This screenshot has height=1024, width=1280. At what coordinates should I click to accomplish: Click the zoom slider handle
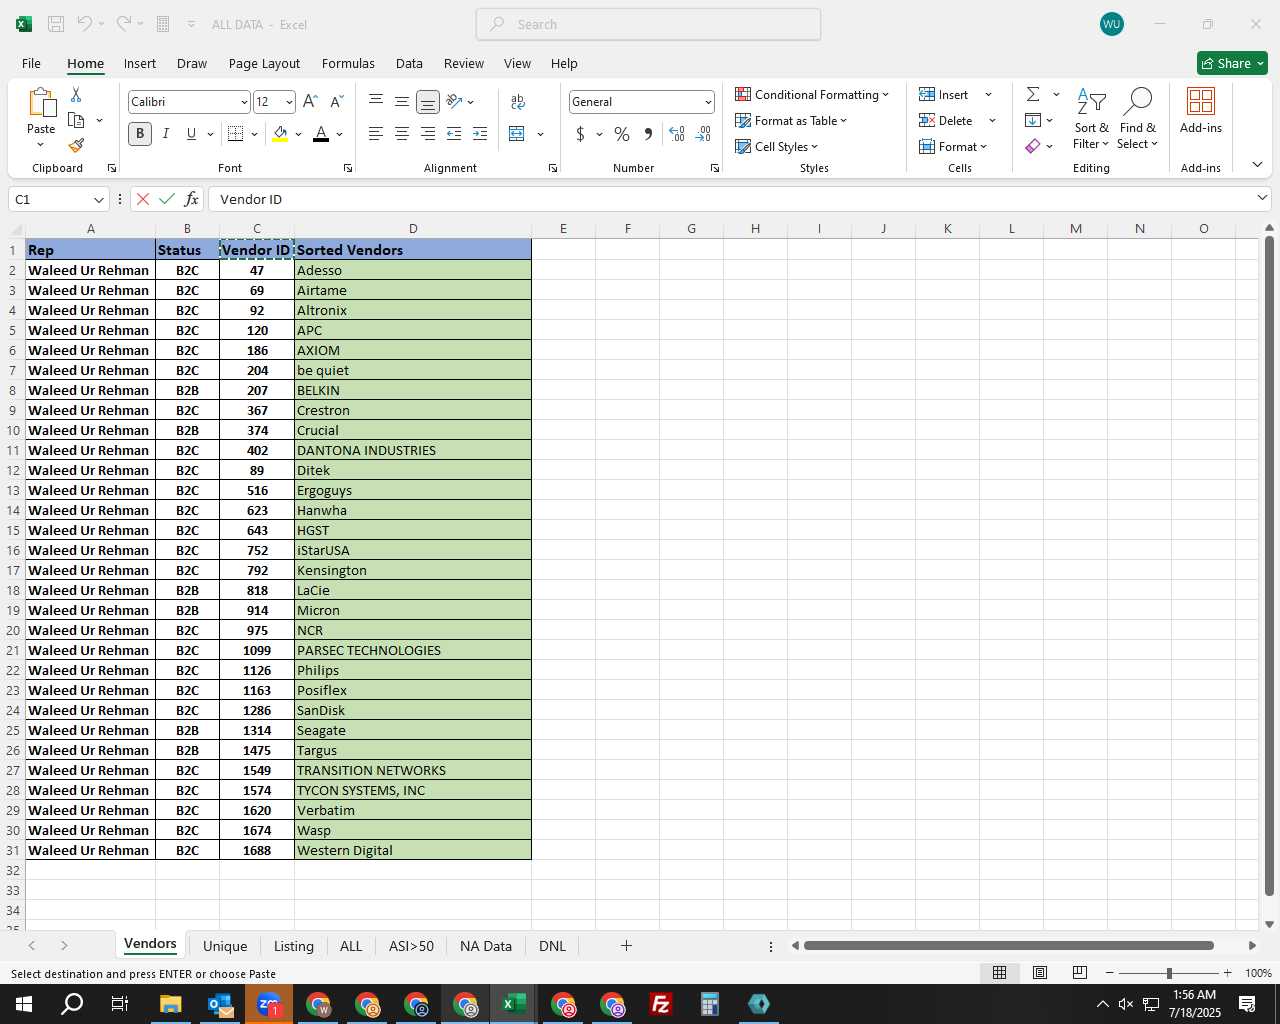[1169, 973]
